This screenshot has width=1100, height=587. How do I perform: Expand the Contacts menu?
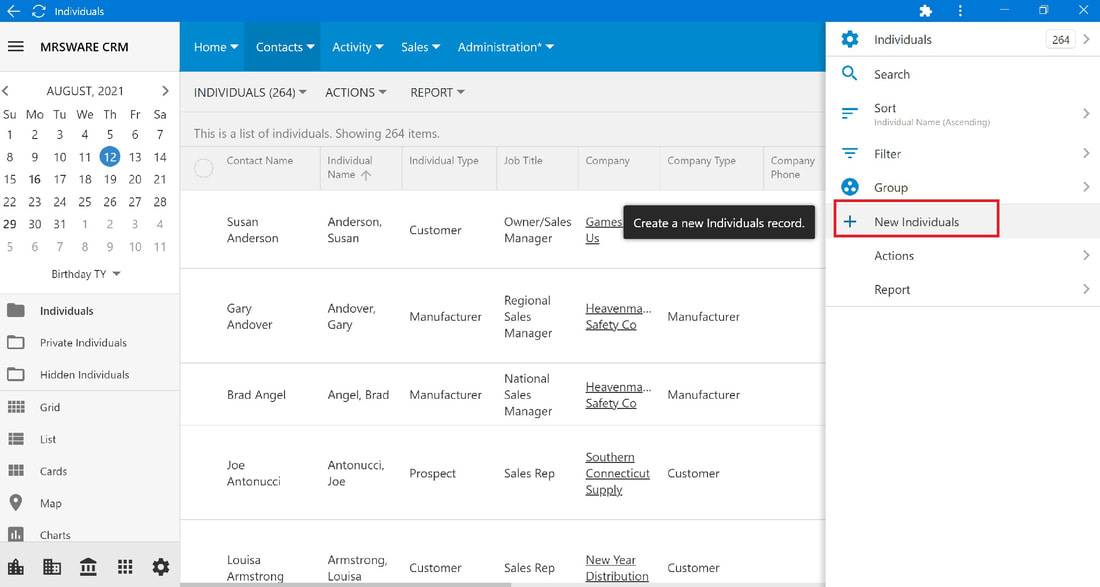[x=285, y=47]
